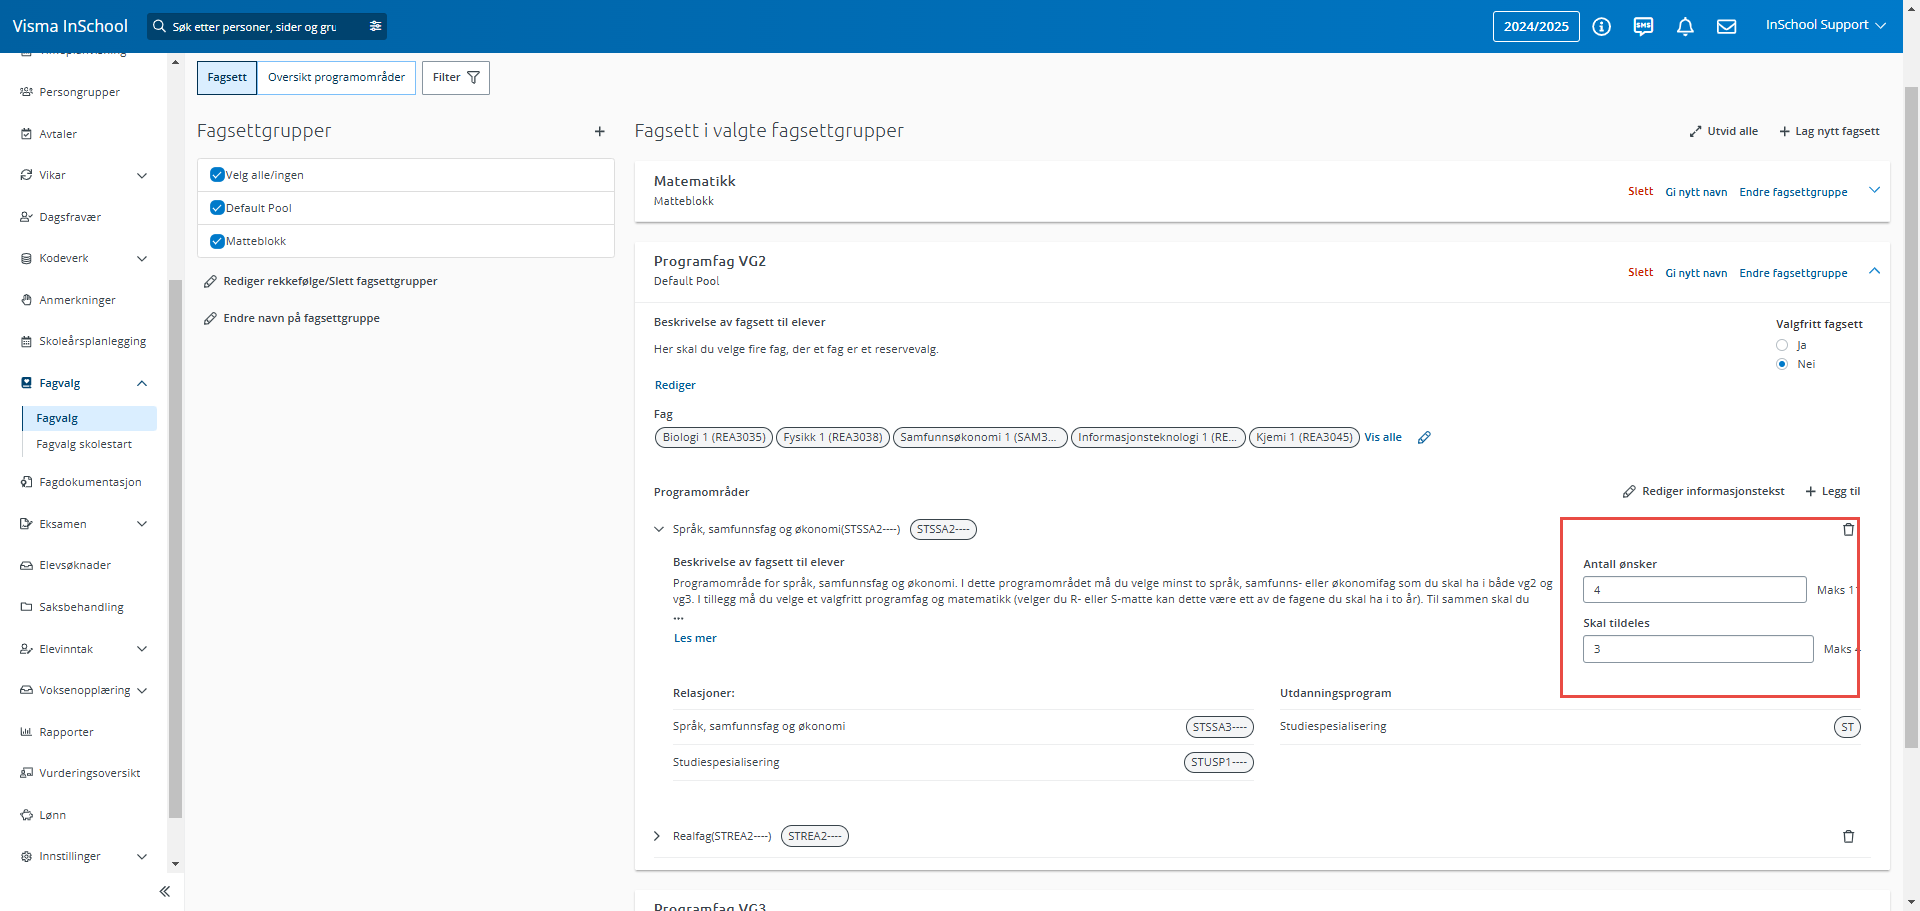Click Les mer link

pyautogui.click(x=695, y=638)
